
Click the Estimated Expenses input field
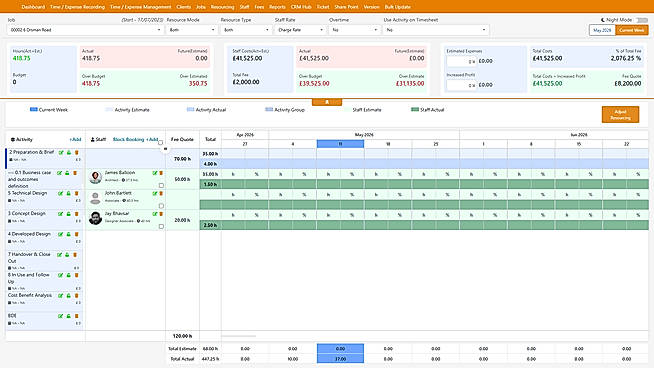pos(461,61)
